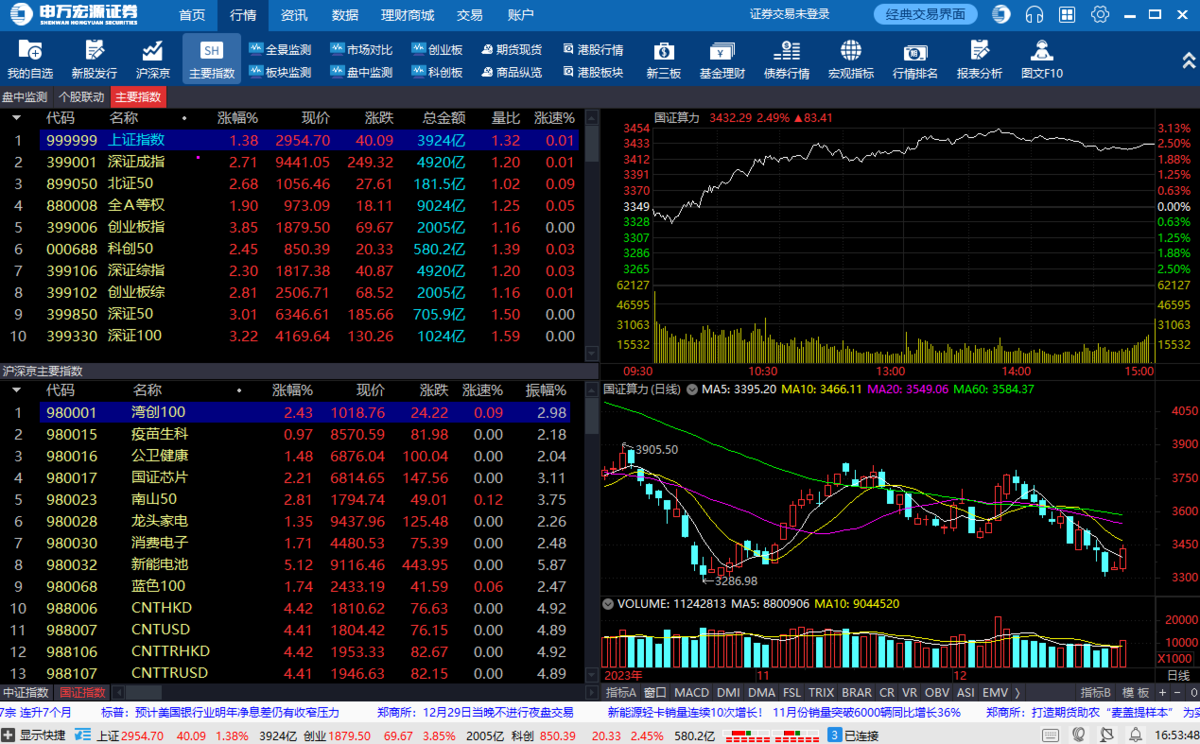Image resolution: width=1200 pixels, height=744 pixels.
Task: Open the 资讯 news menu
Action: (294, 15)
